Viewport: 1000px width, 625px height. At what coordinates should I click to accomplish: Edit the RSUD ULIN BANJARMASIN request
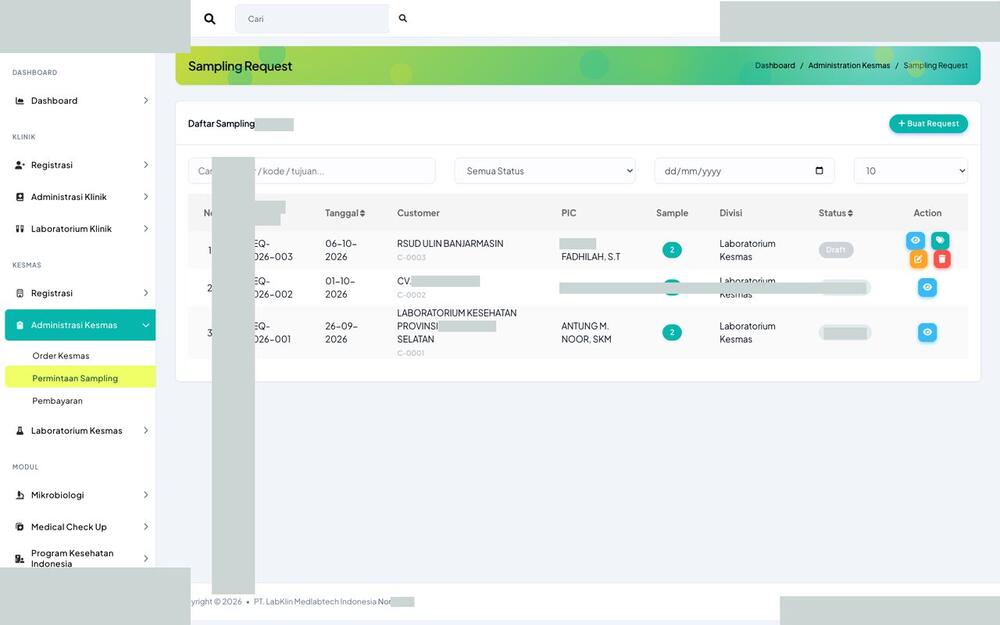click(x=918, y=260)
